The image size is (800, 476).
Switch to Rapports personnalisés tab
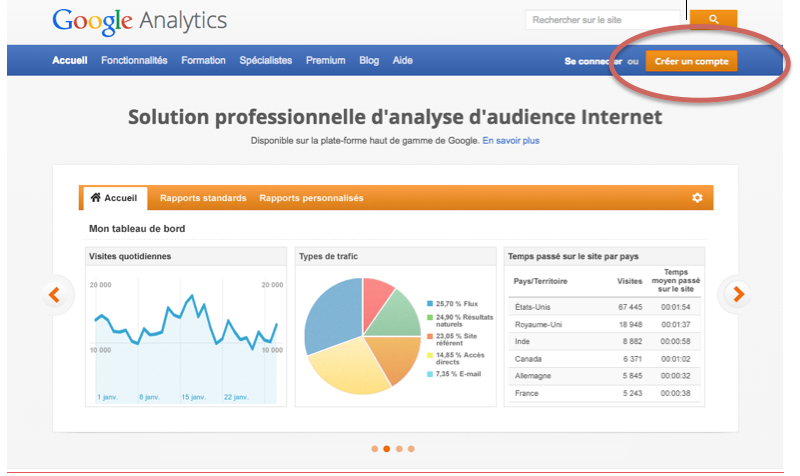311,198
